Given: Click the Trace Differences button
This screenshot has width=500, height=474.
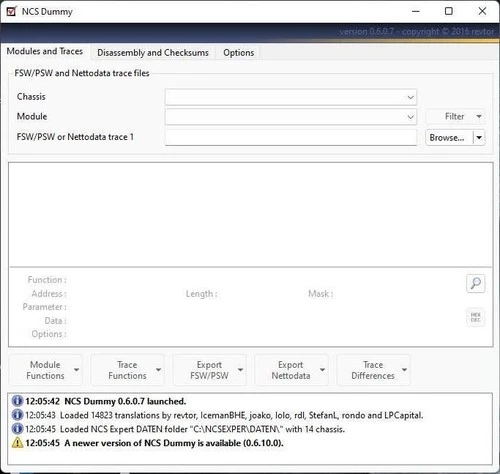Looking at the screenshot, I should [373, 370].
